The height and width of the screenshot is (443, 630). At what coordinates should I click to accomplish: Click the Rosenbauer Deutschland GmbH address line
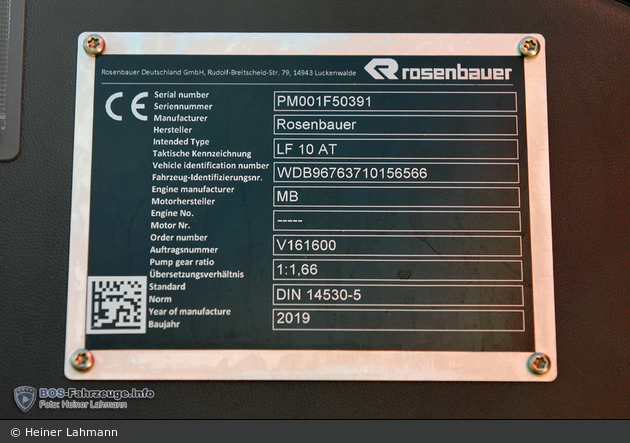tap(229, 73)
